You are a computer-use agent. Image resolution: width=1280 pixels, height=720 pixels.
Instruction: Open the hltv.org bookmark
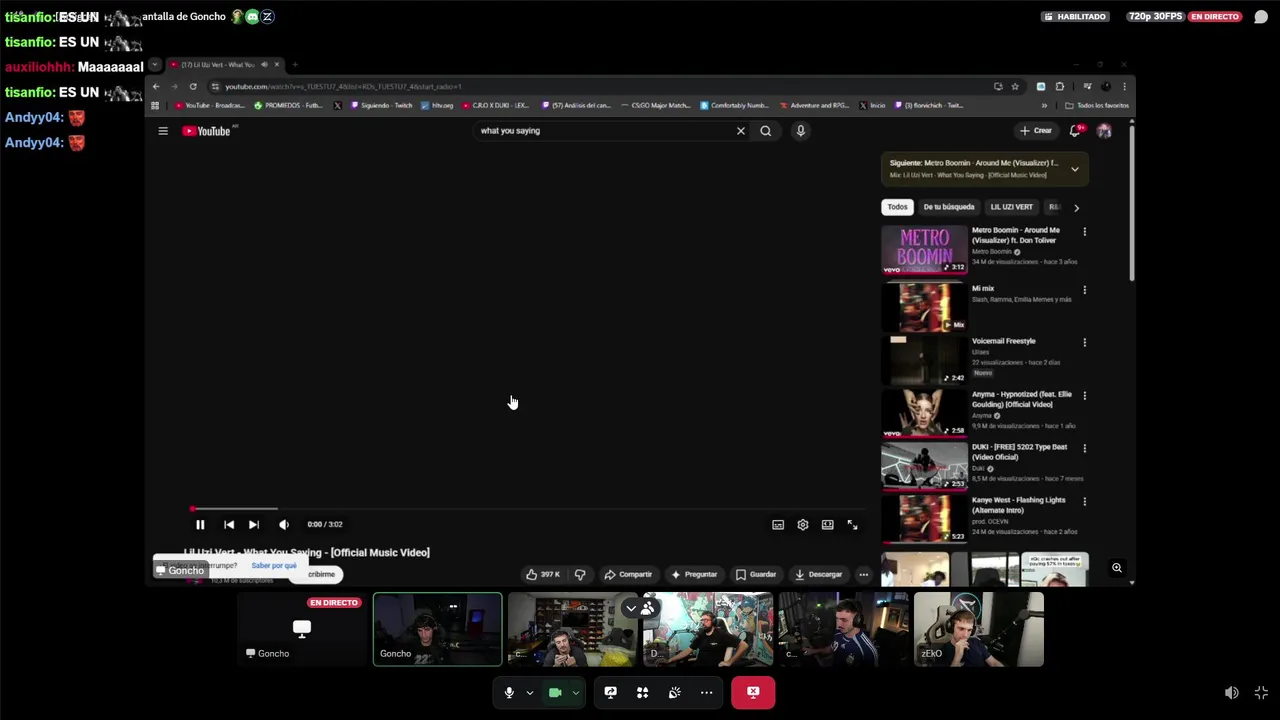(438, 105)
